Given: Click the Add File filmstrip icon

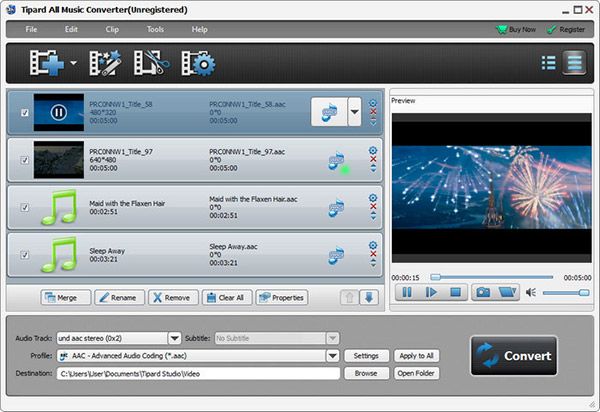Looking at the screenshot, I should click(x=47, y=62).
